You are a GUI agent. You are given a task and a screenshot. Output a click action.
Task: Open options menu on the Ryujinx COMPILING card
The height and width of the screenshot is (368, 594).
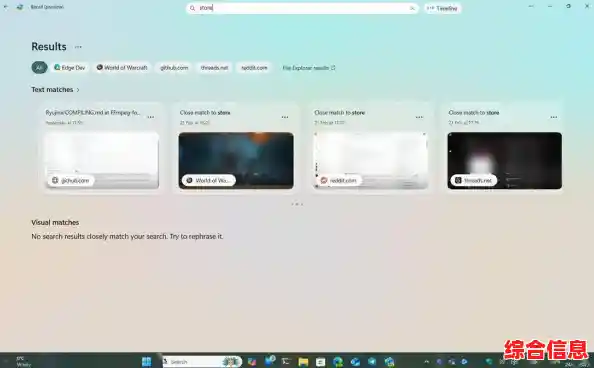pos(151,117)
